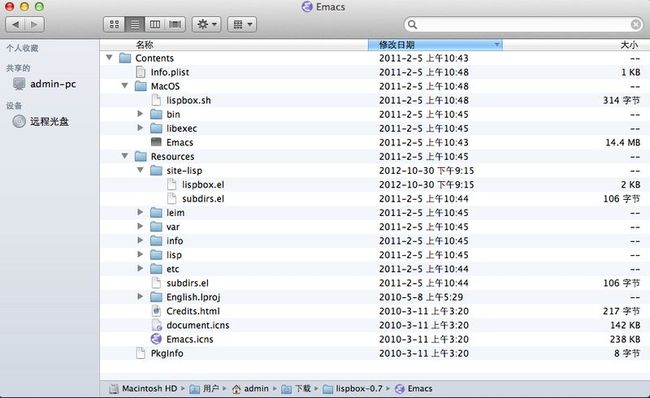Click the 设备 sidebar heading
Screen dimensions: 650x398
click(14, 106)
